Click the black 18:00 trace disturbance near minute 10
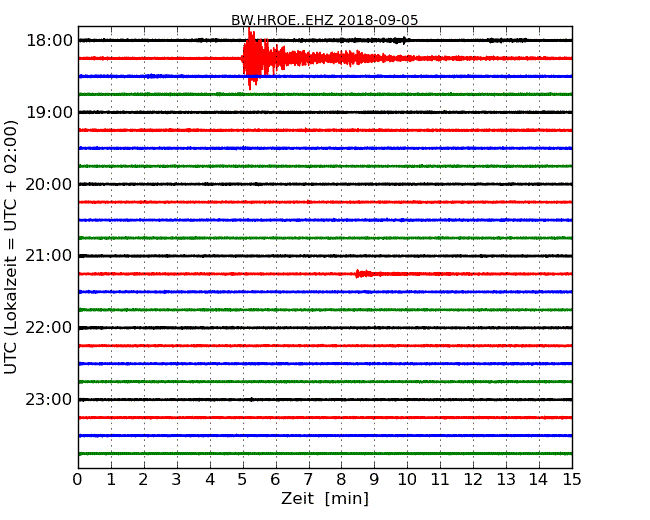This screenshot has width=650, height=520. coord(399,40)
